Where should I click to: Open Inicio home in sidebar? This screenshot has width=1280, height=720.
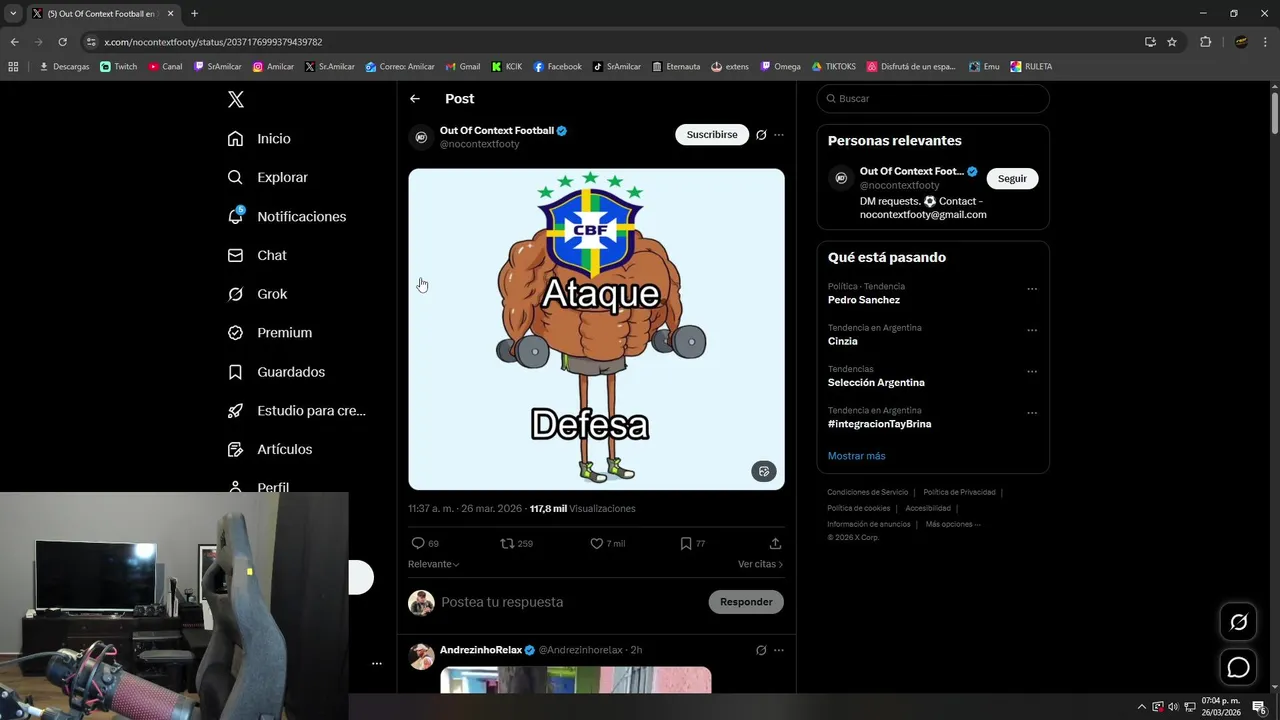(x=259, y=139)
